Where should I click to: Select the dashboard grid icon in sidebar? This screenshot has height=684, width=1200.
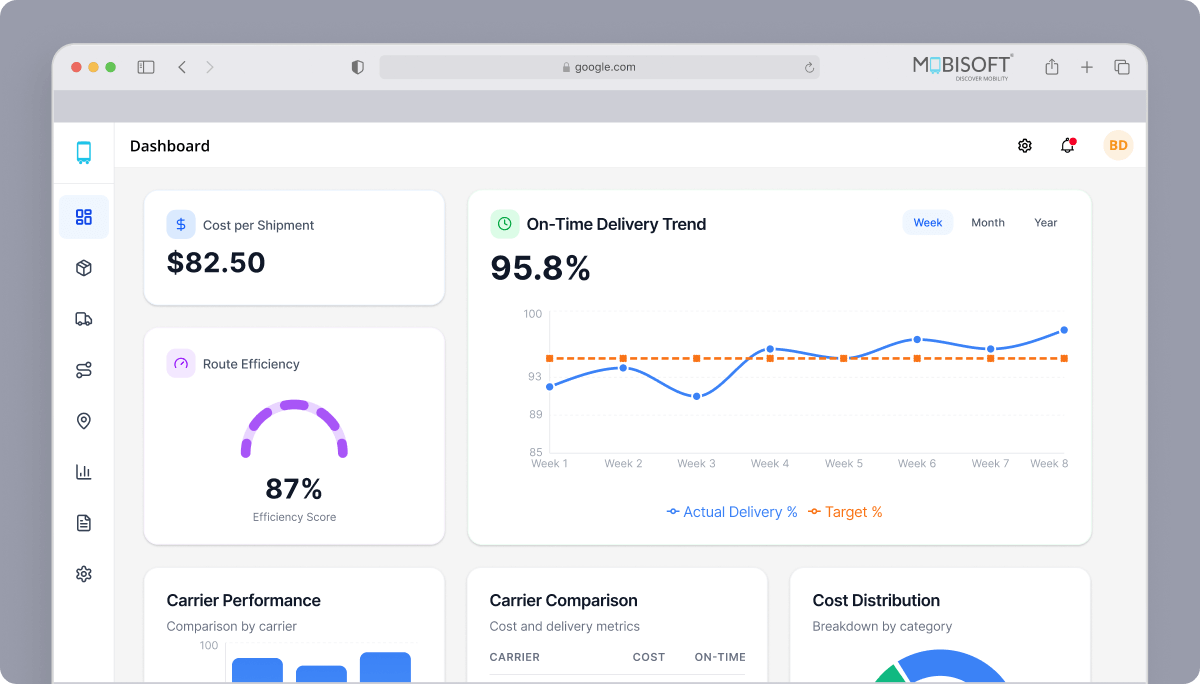point(84,217)
